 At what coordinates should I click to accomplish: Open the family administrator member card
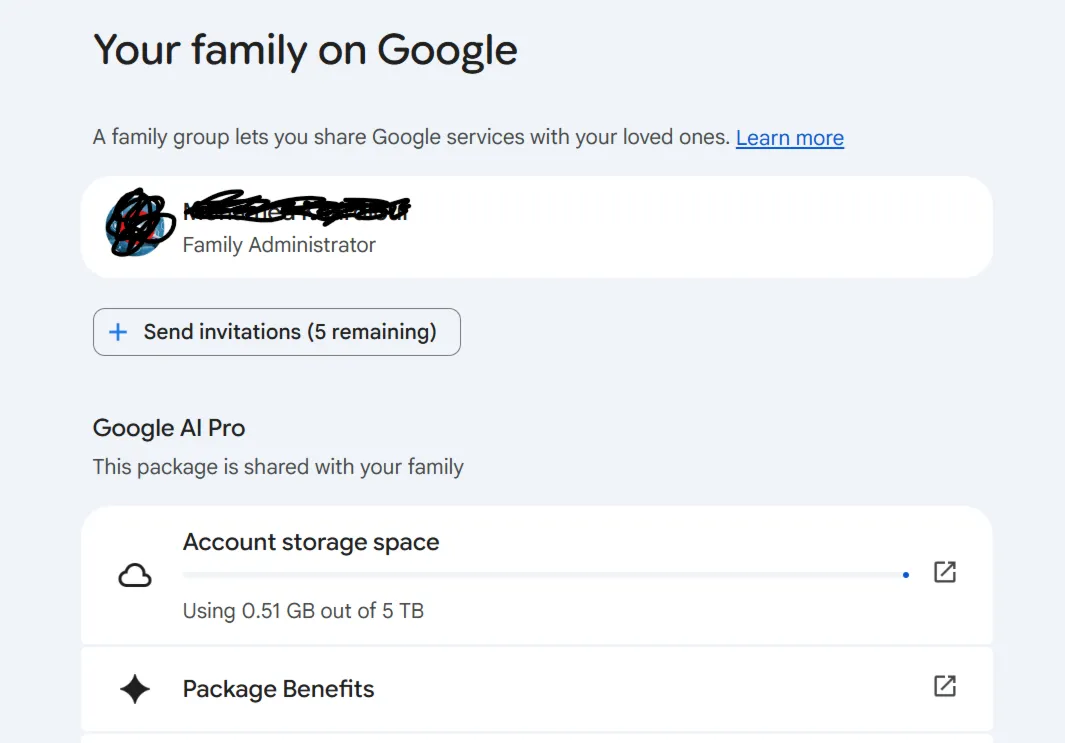coord(537,227)
